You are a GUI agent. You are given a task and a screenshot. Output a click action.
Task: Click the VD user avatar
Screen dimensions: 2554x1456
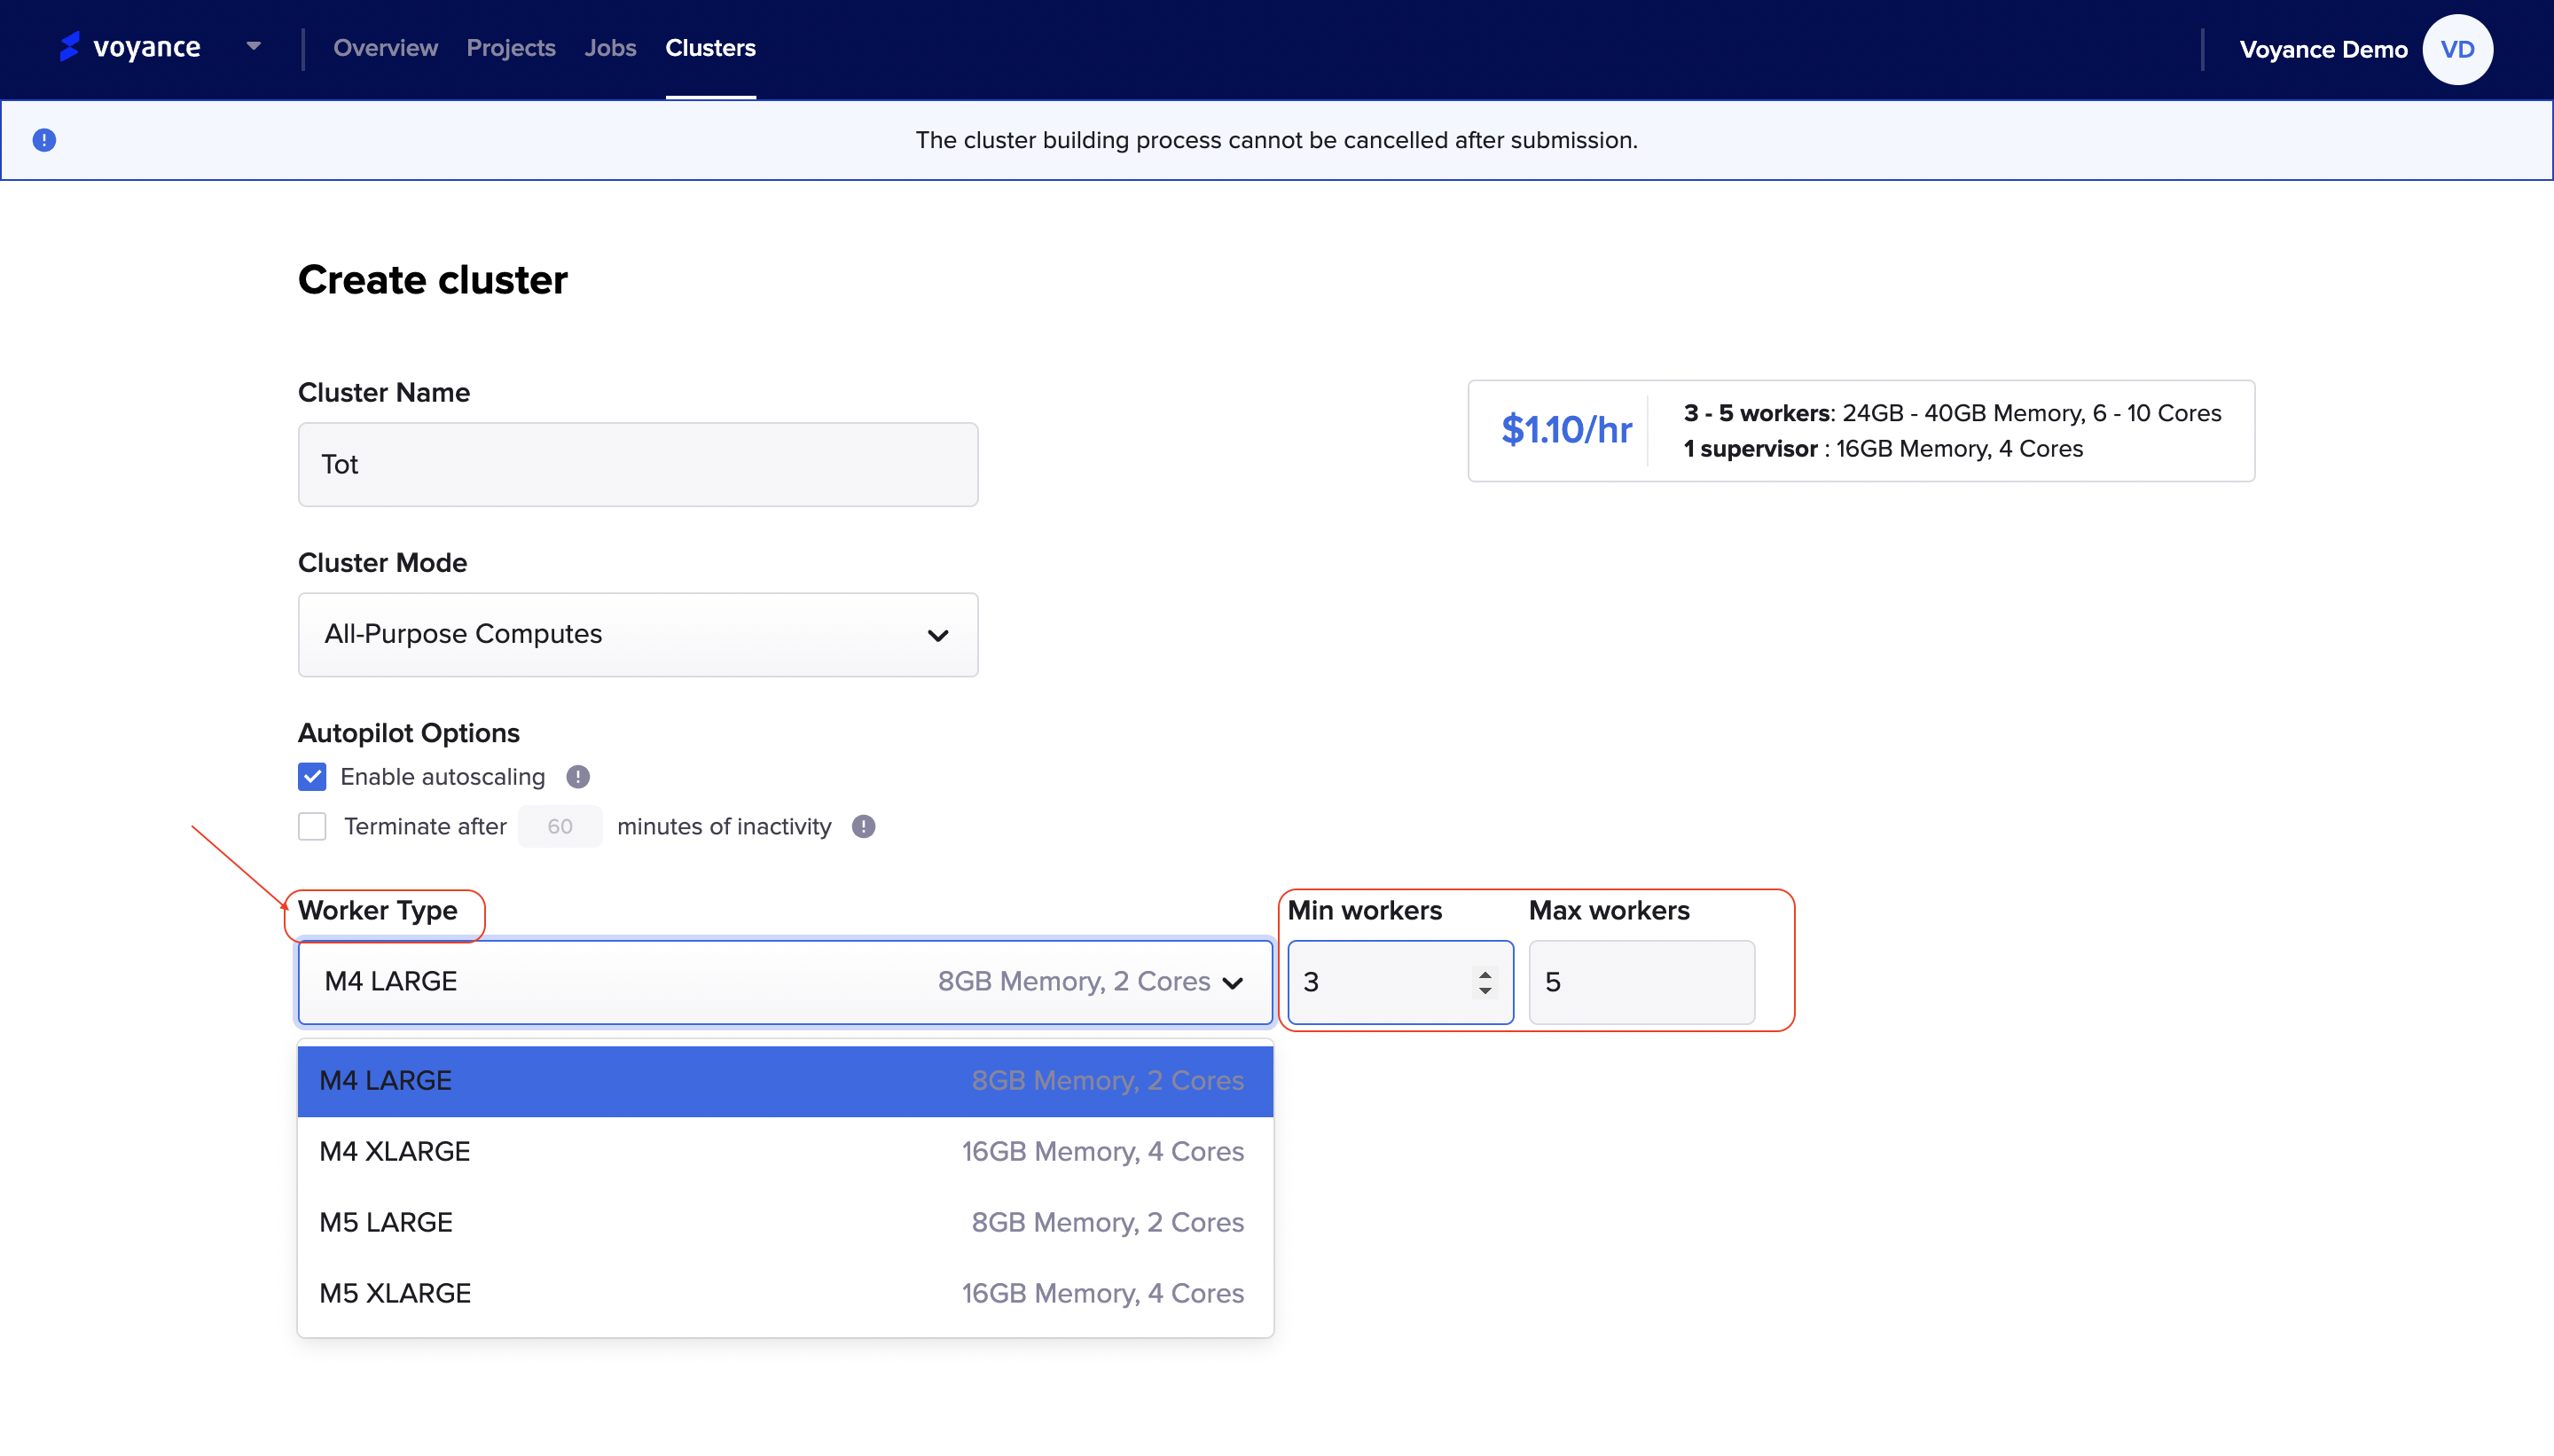coord(2457,50)
